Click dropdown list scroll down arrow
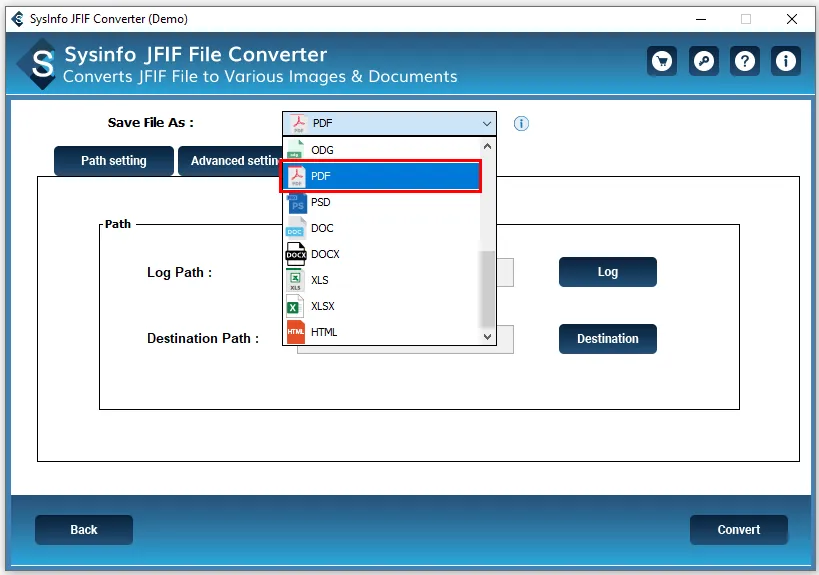Screen dimensions: 819x575 tap(487, 337)
